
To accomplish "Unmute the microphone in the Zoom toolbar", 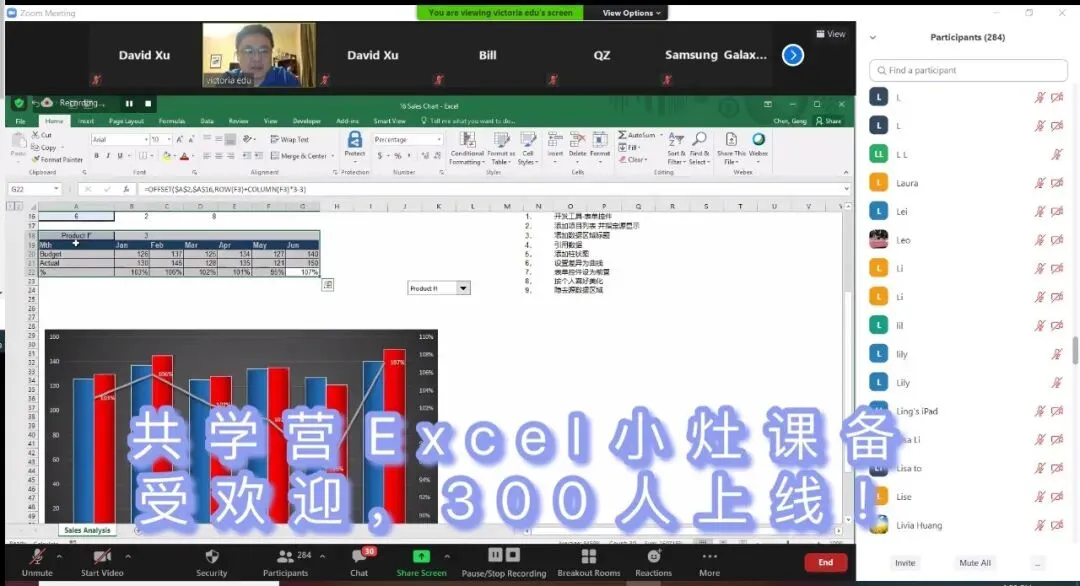I will point(37,563).
